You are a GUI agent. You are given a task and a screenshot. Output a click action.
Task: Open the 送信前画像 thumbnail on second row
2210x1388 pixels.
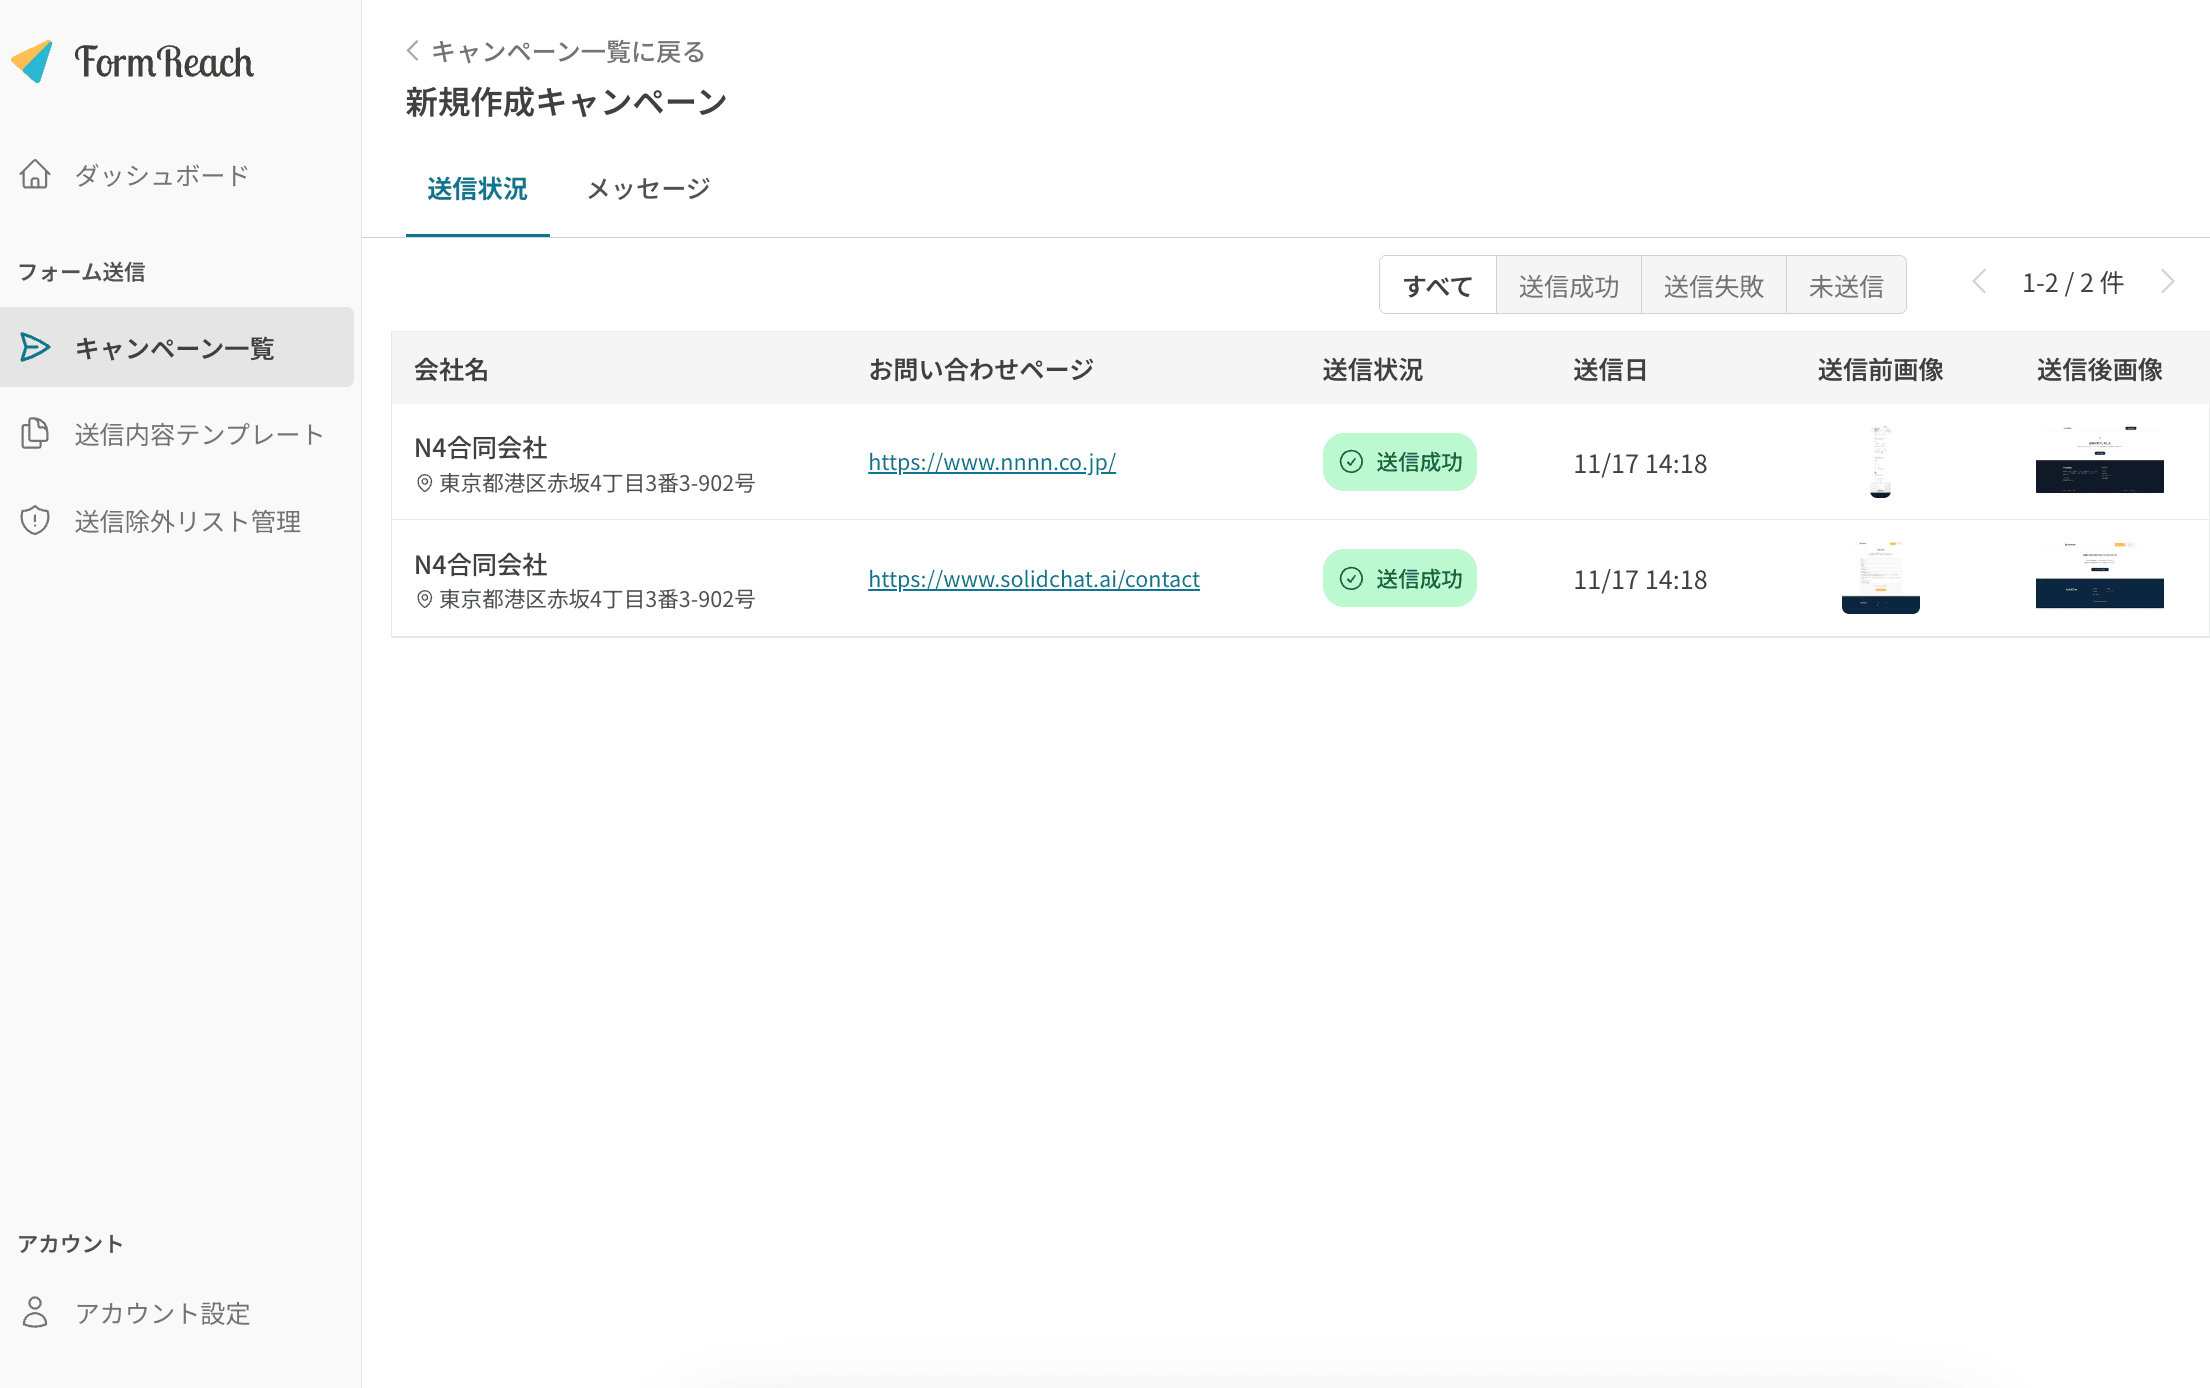point(1880,577)
